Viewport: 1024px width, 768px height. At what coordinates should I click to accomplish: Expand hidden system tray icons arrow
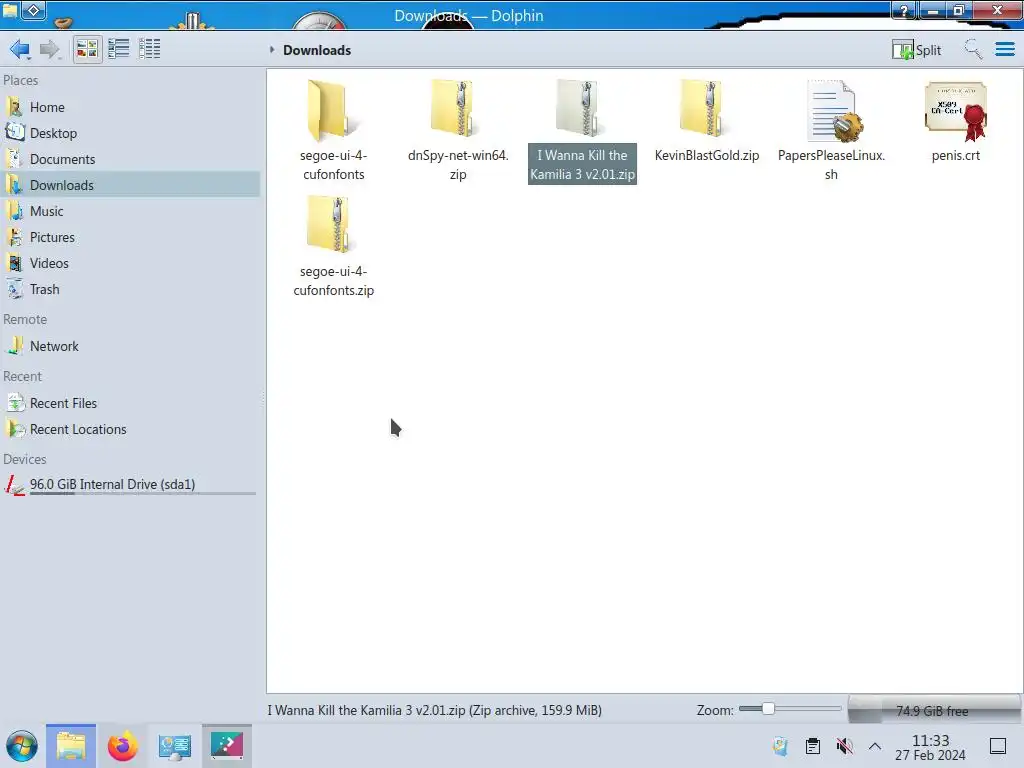coord(875,746)
